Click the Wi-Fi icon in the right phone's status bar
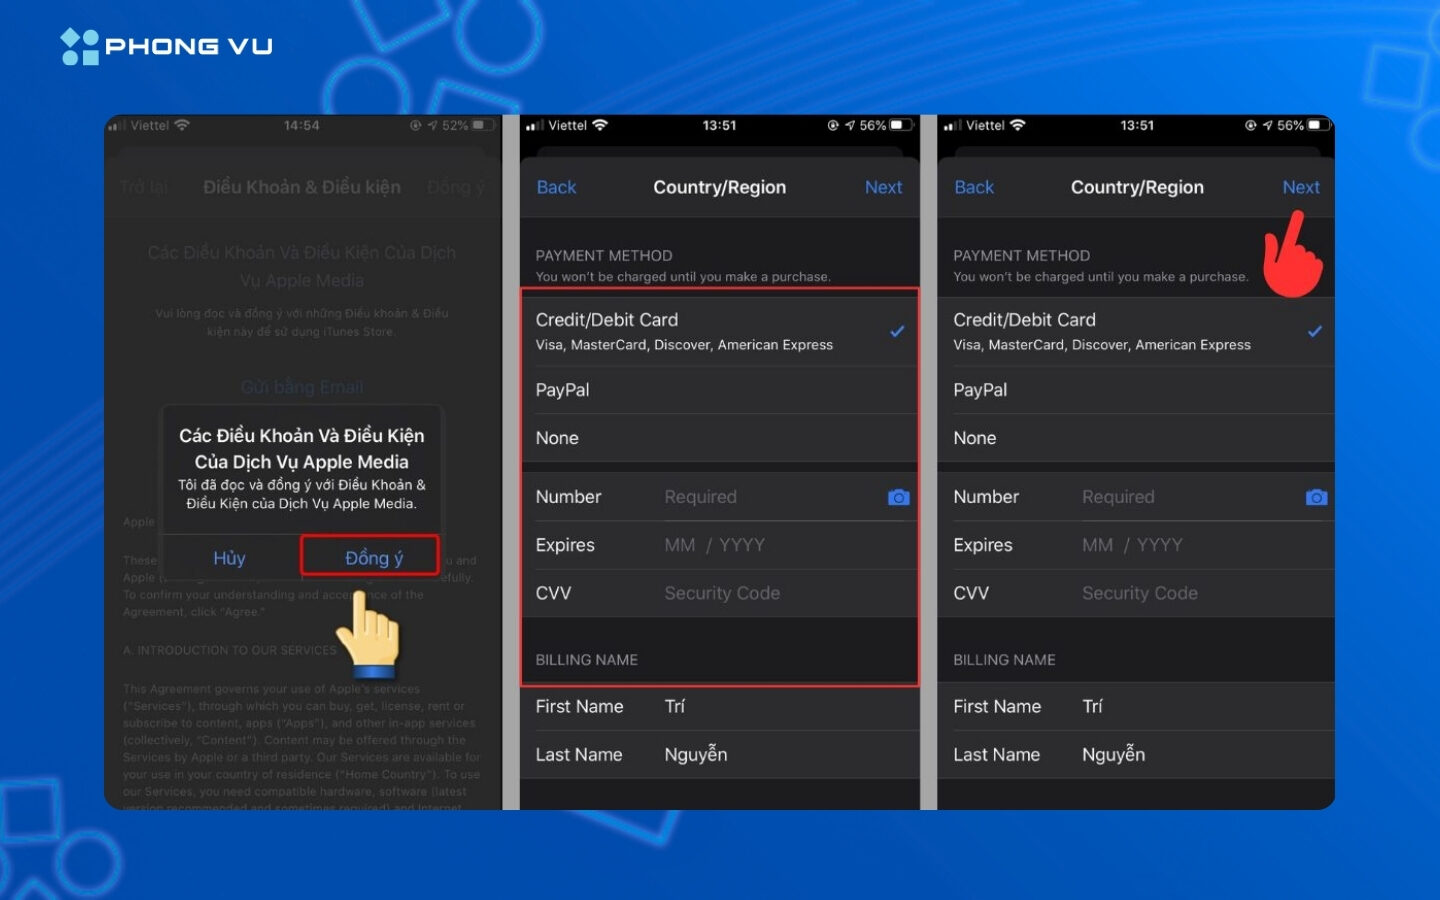This screenshot has width=1440, height=900. click(1018, 125)
